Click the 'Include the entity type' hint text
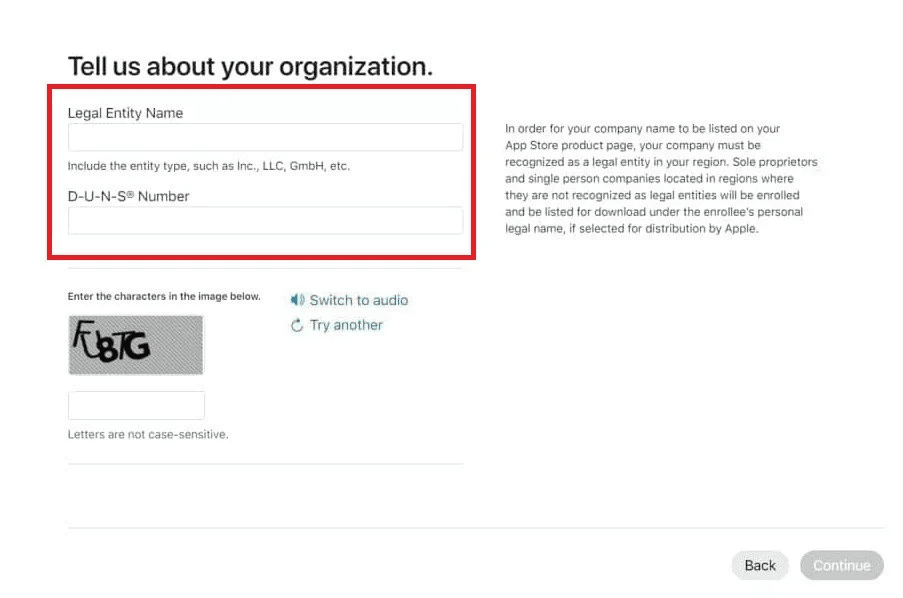Screen dimensions: 903x598 (208, 166)
